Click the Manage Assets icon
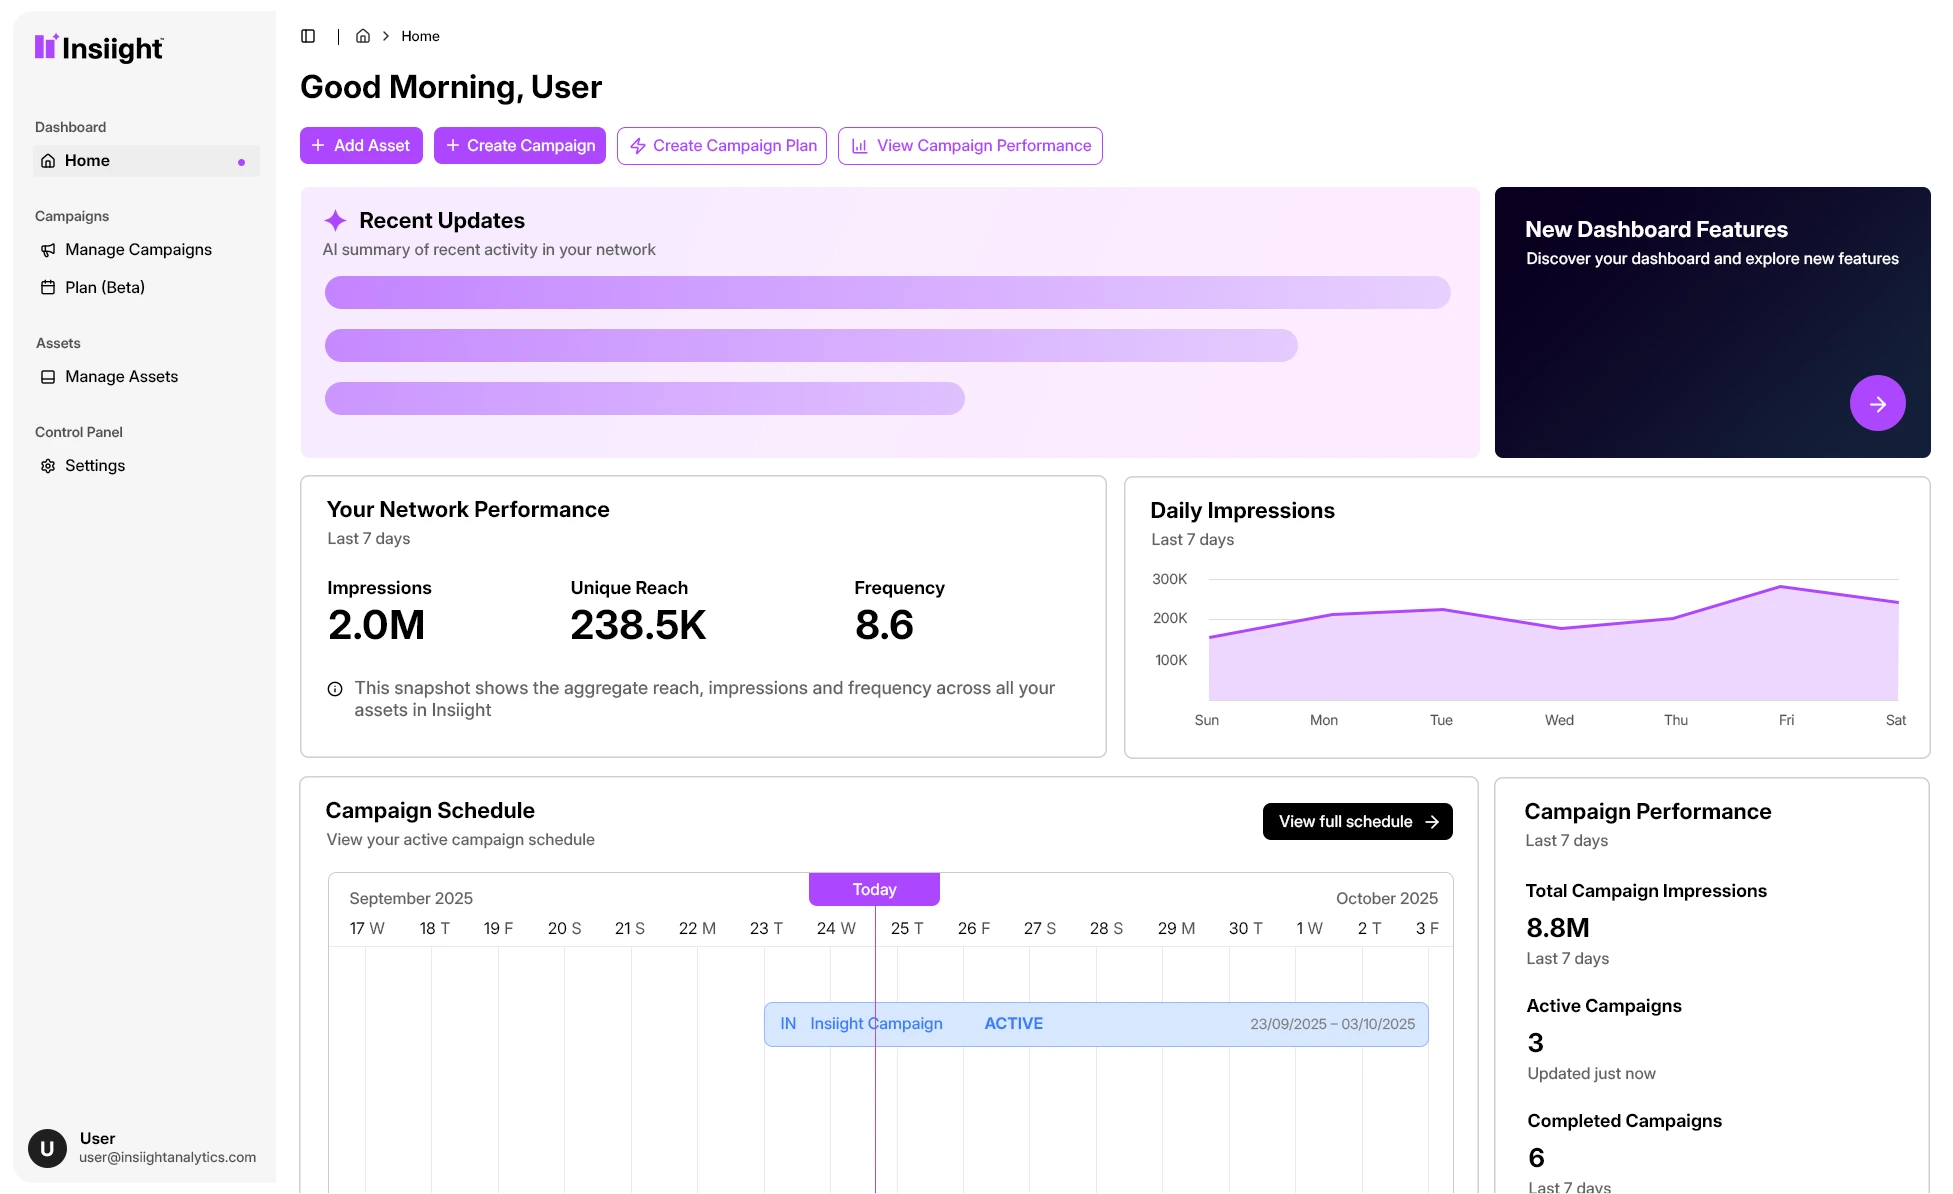1953x1194 pixels. (x=48, y=376)
